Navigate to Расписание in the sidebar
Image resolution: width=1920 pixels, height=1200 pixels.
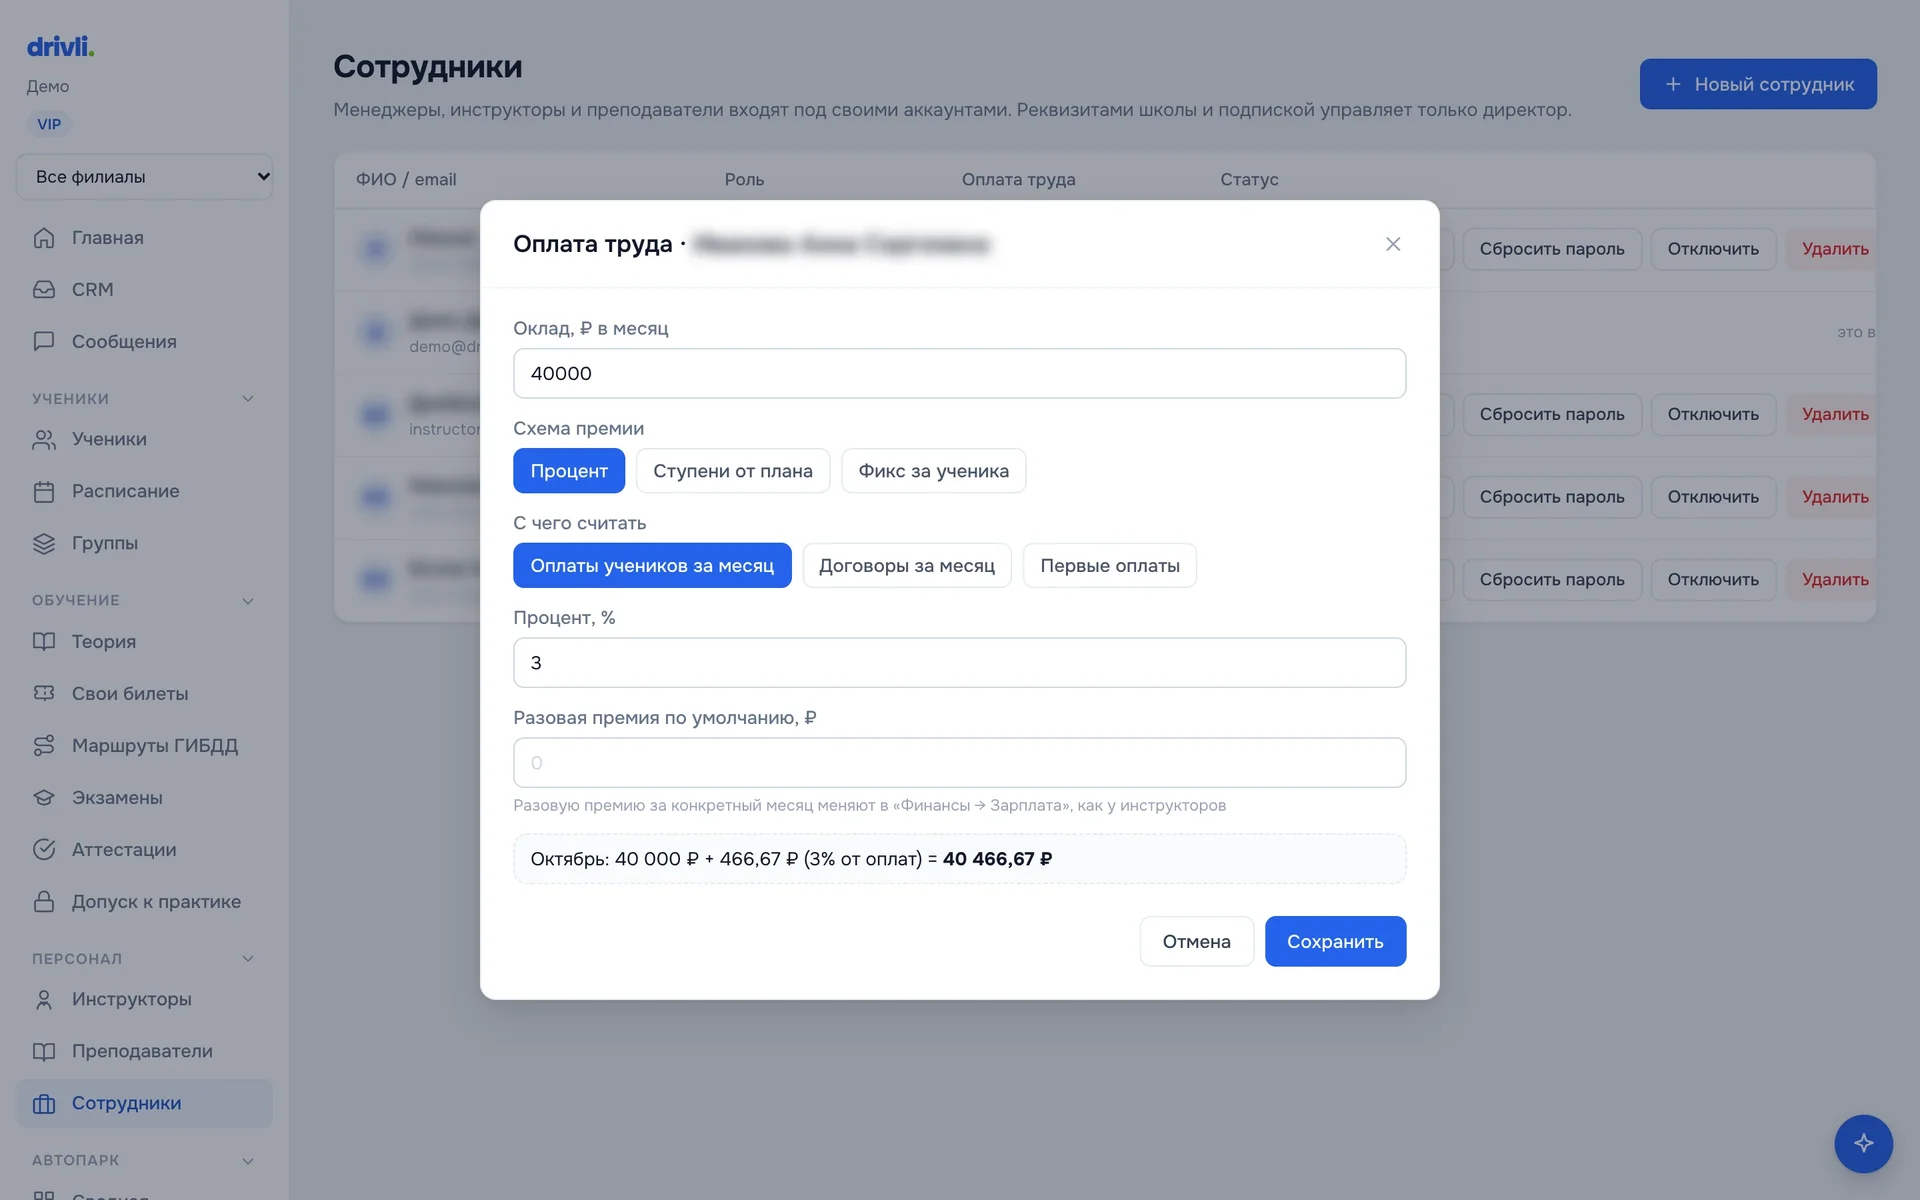145,492
